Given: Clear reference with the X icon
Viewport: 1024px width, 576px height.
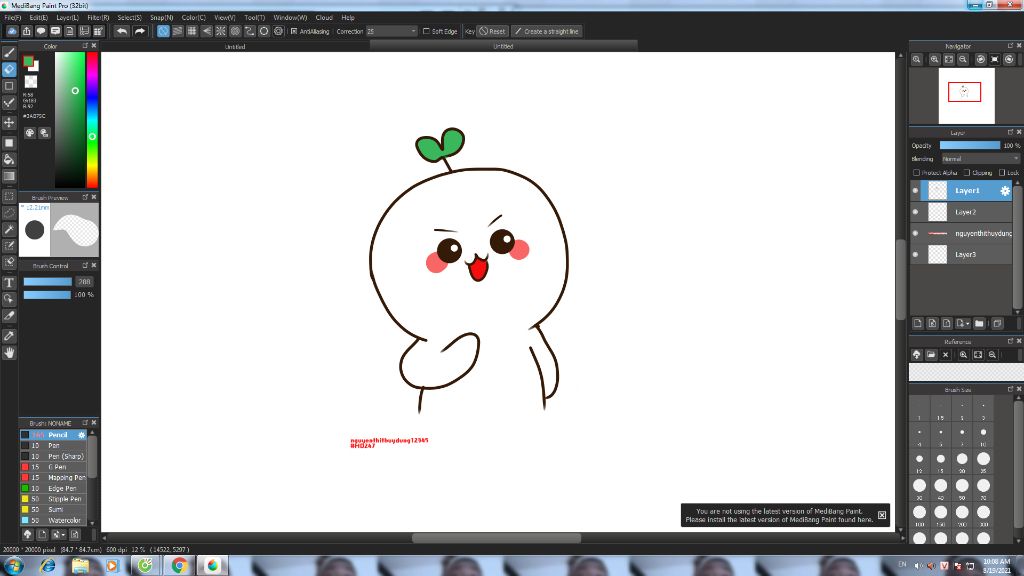Looking at the screenshot, I should [x=945, y=355].
